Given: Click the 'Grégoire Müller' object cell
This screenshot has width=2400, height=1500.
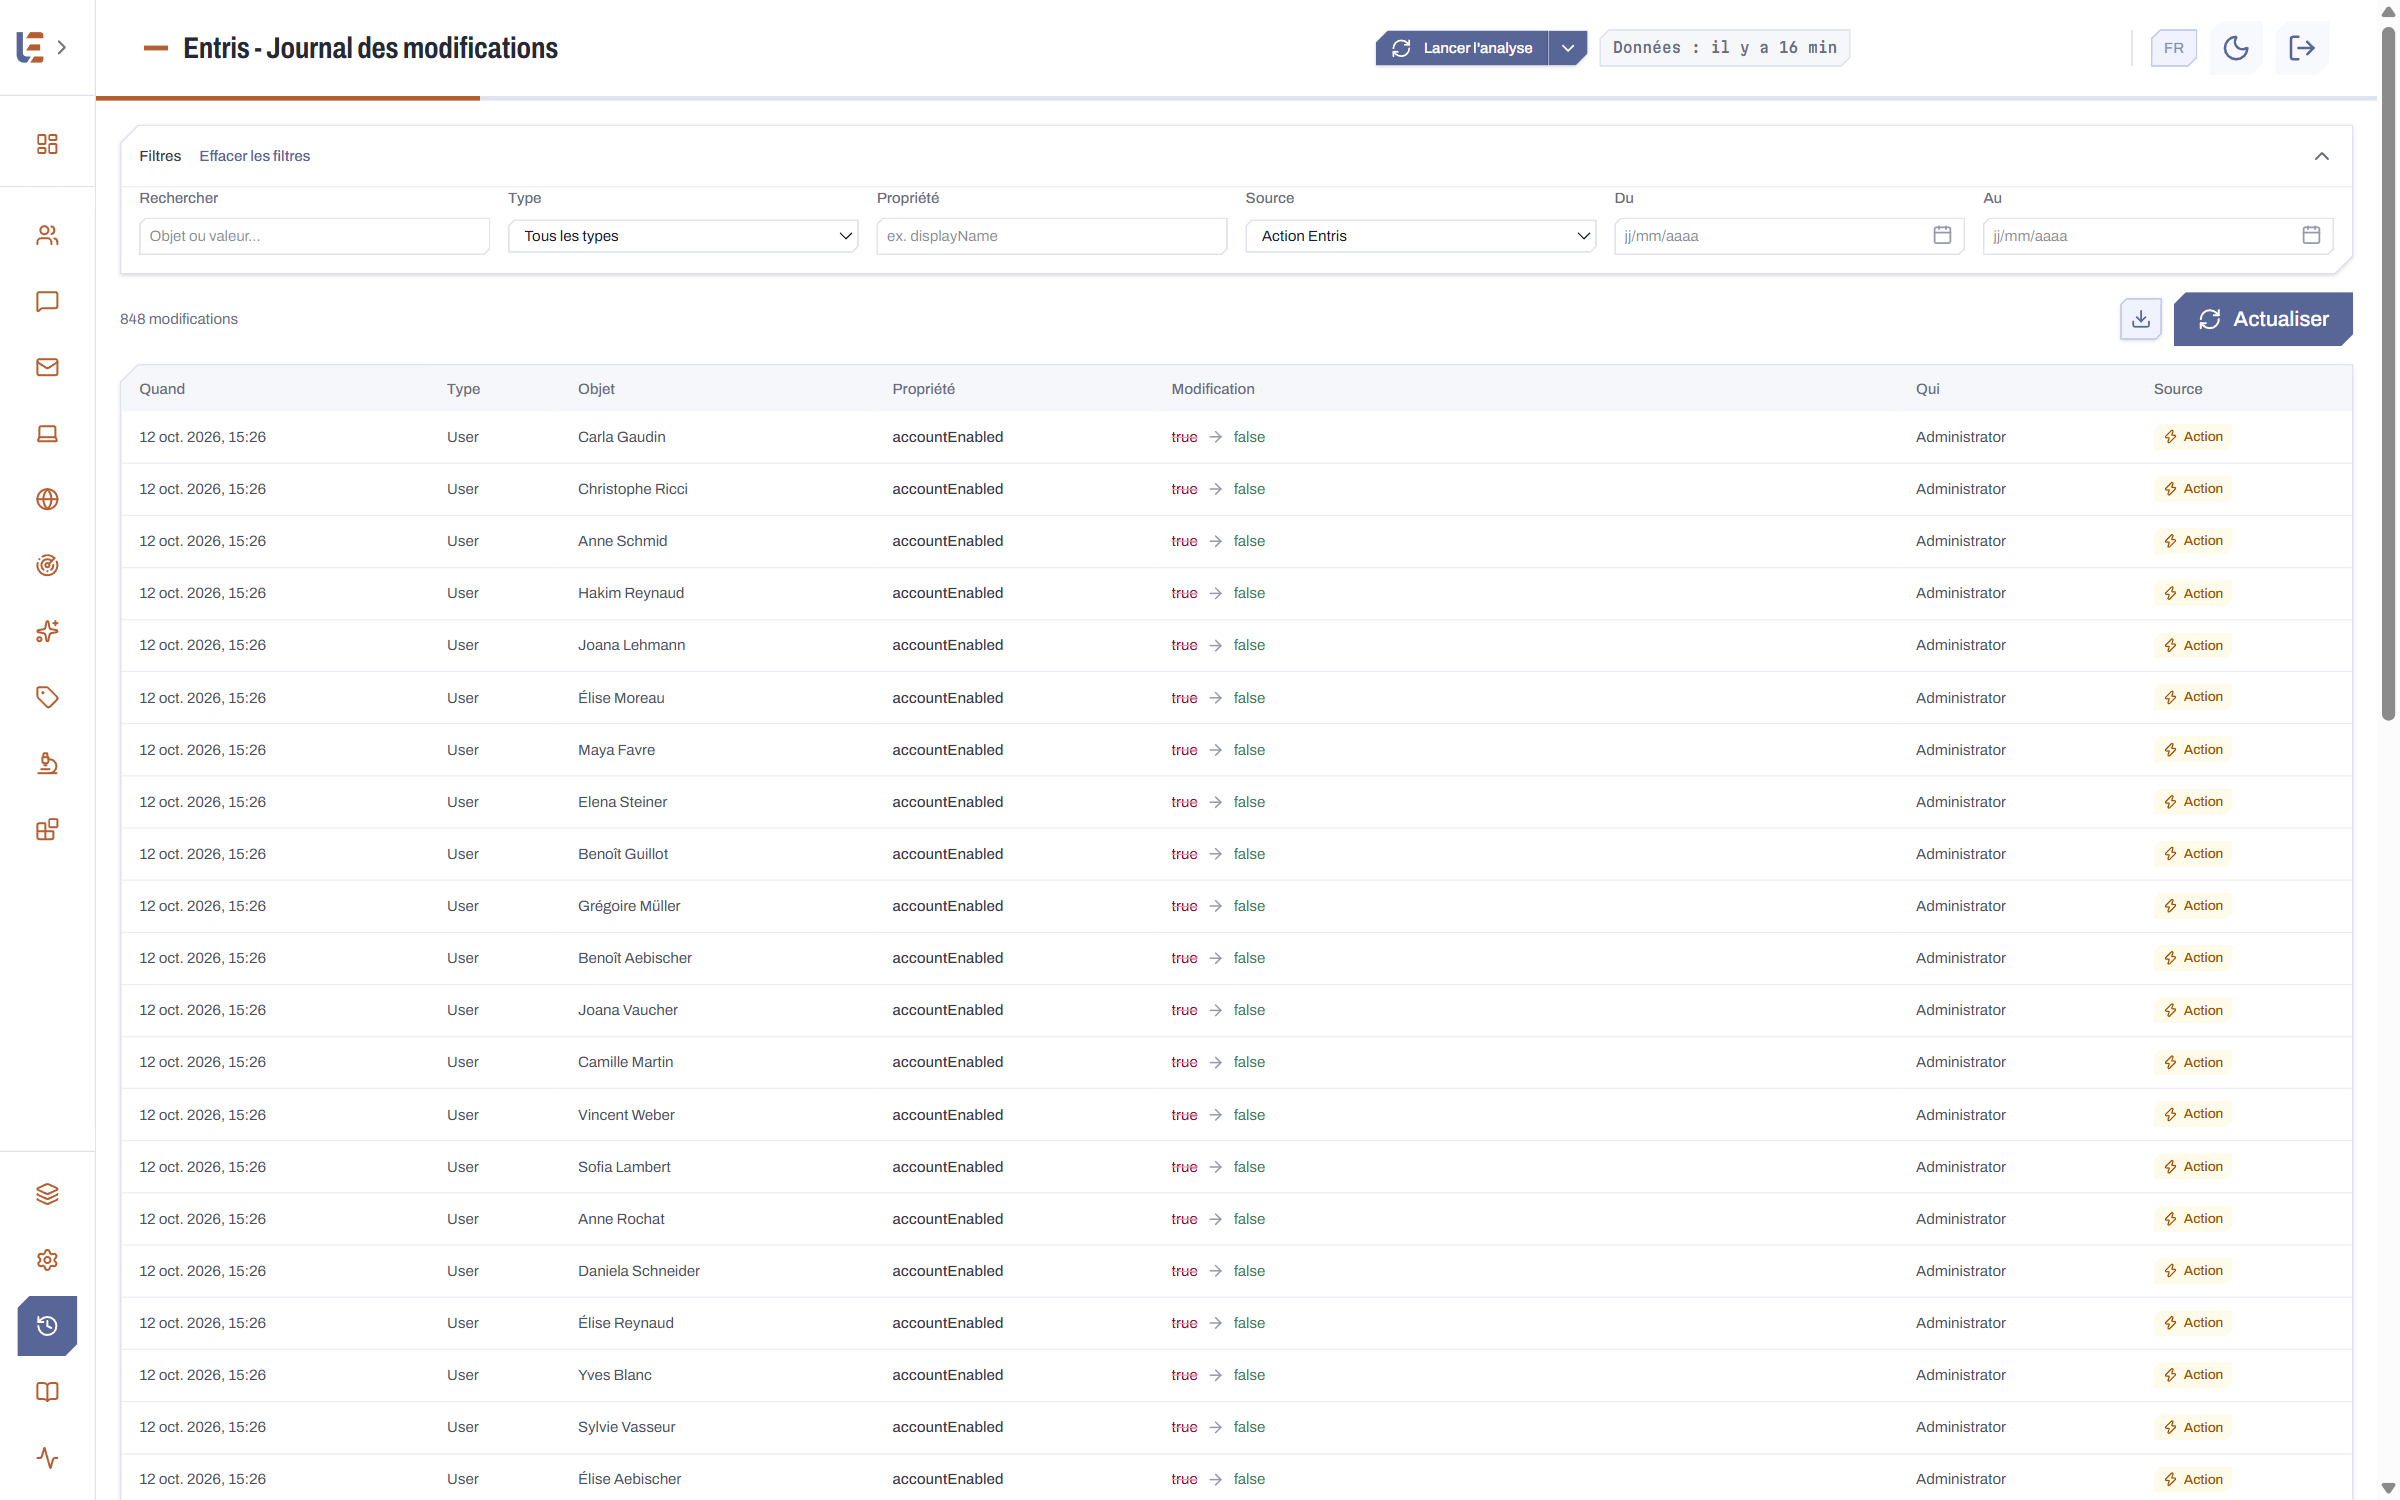Looking at the screenshot, I should [629, 906].
